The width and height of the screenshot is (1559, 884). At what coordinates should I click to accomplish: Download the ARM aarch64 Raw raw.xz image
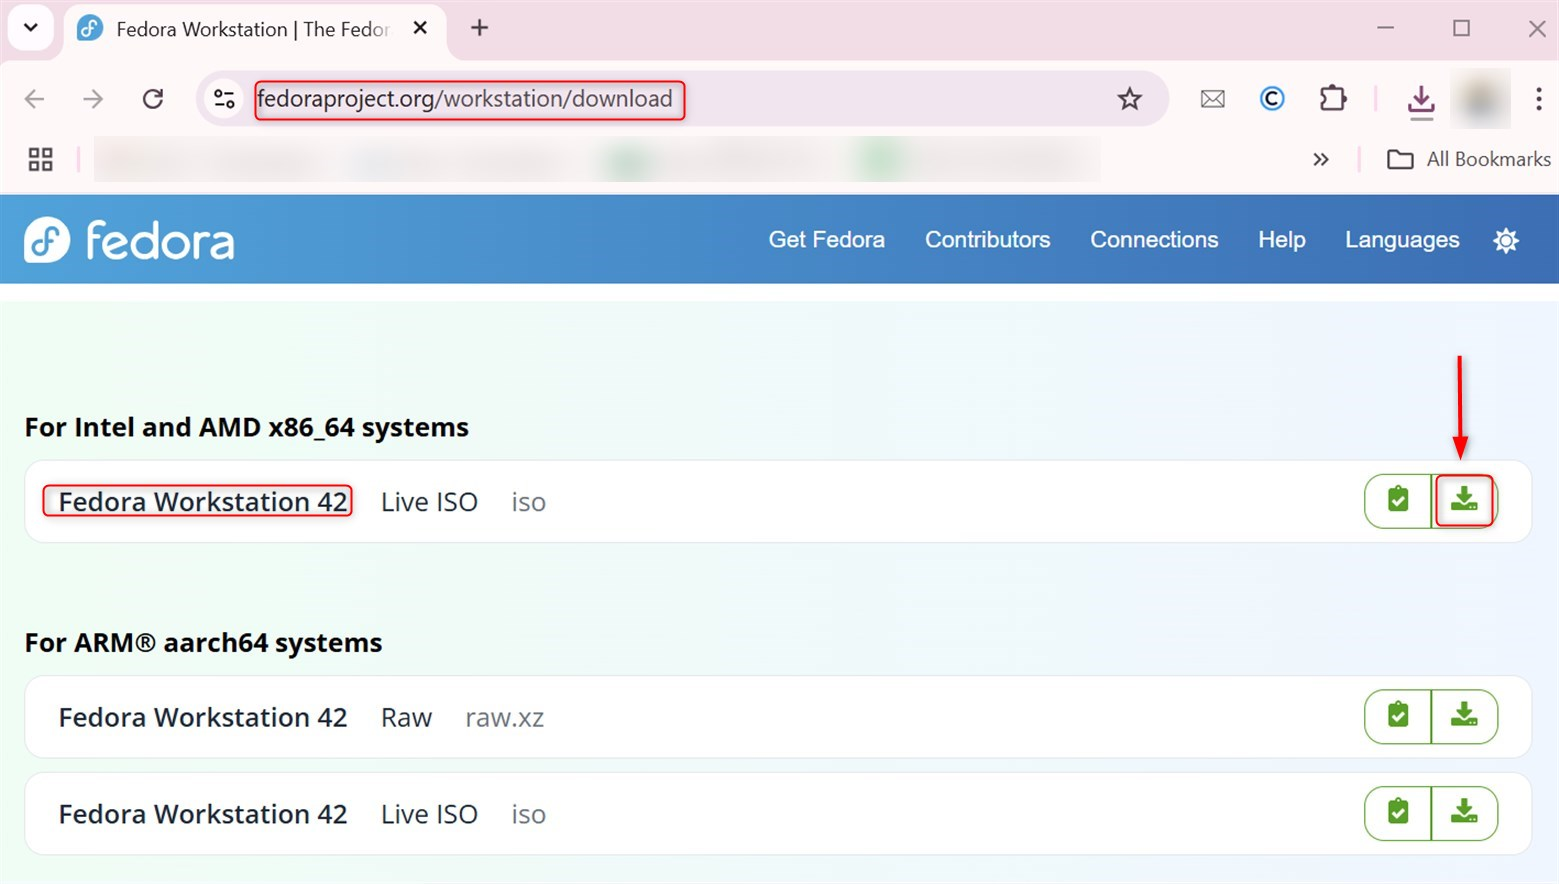tap(1464, 717)
